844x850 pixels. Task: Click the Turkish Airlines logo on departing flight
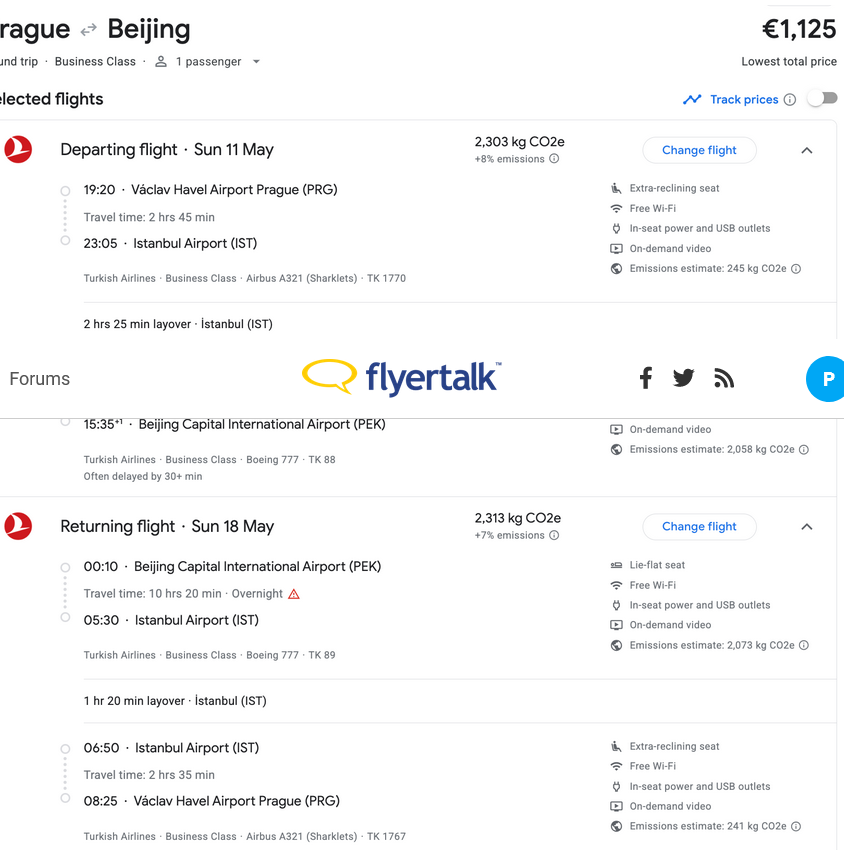18,150
